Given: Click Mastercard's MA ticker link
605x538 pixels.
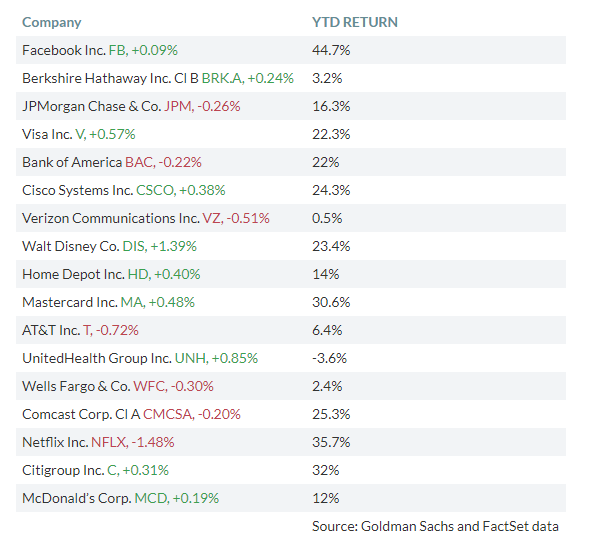Looking at the screenshot, I should (130, 302).
